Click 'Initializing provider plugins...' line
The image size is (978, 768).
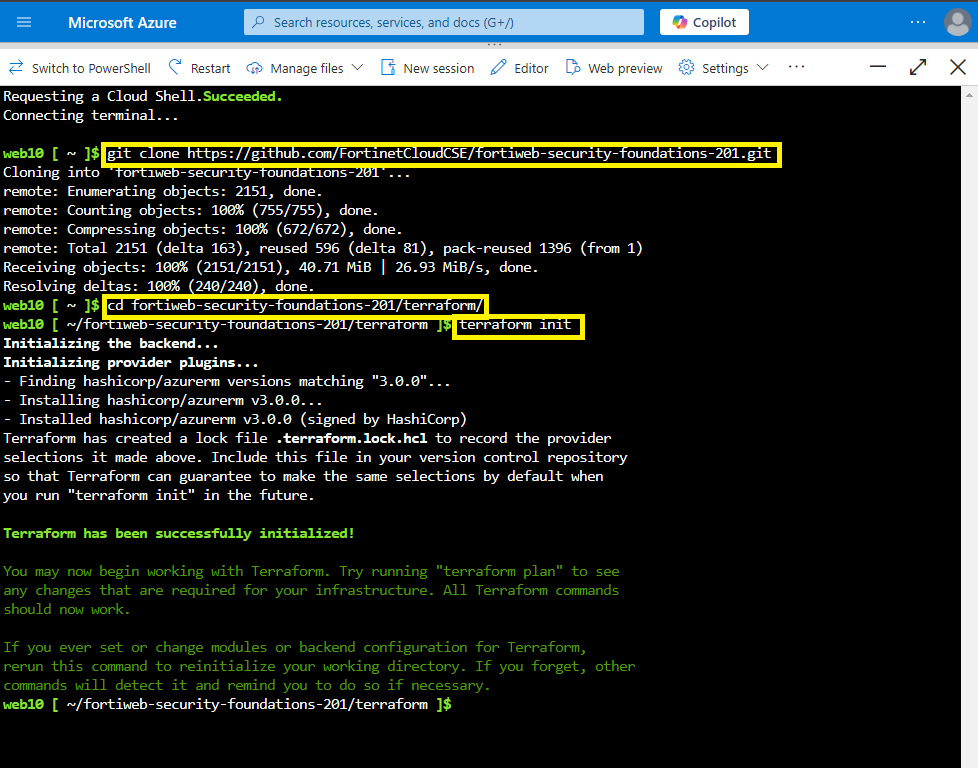[x=131, y=362]
